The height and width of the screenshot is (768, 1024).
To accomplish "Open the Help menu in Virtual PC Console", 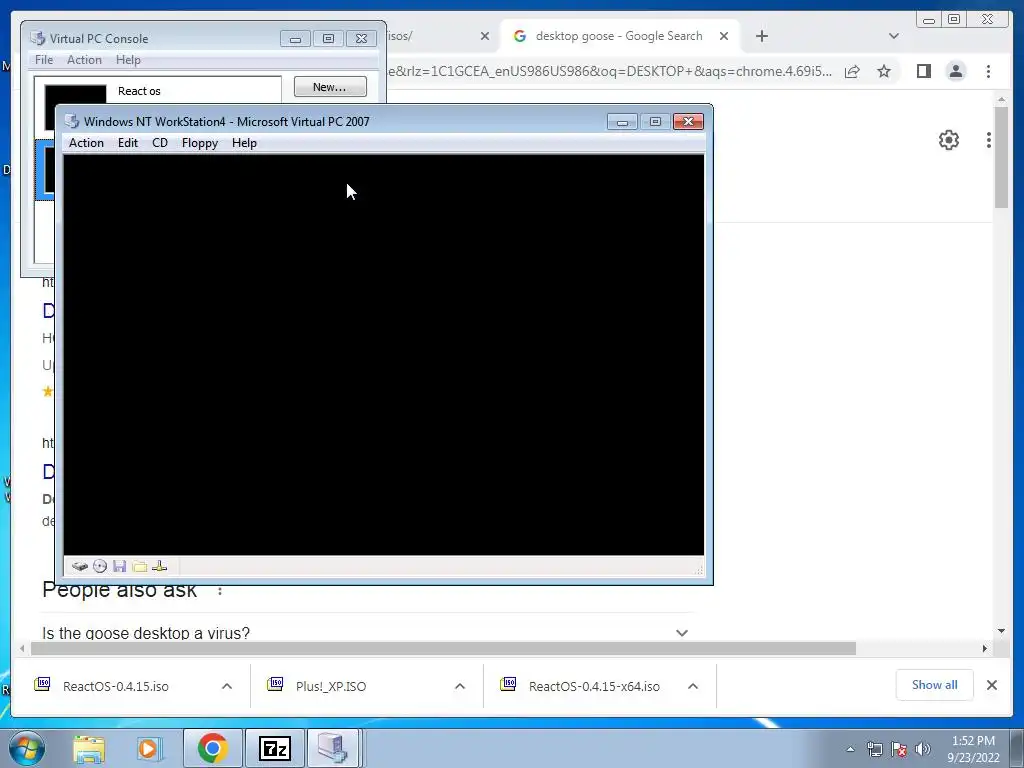I will [128, 60].
